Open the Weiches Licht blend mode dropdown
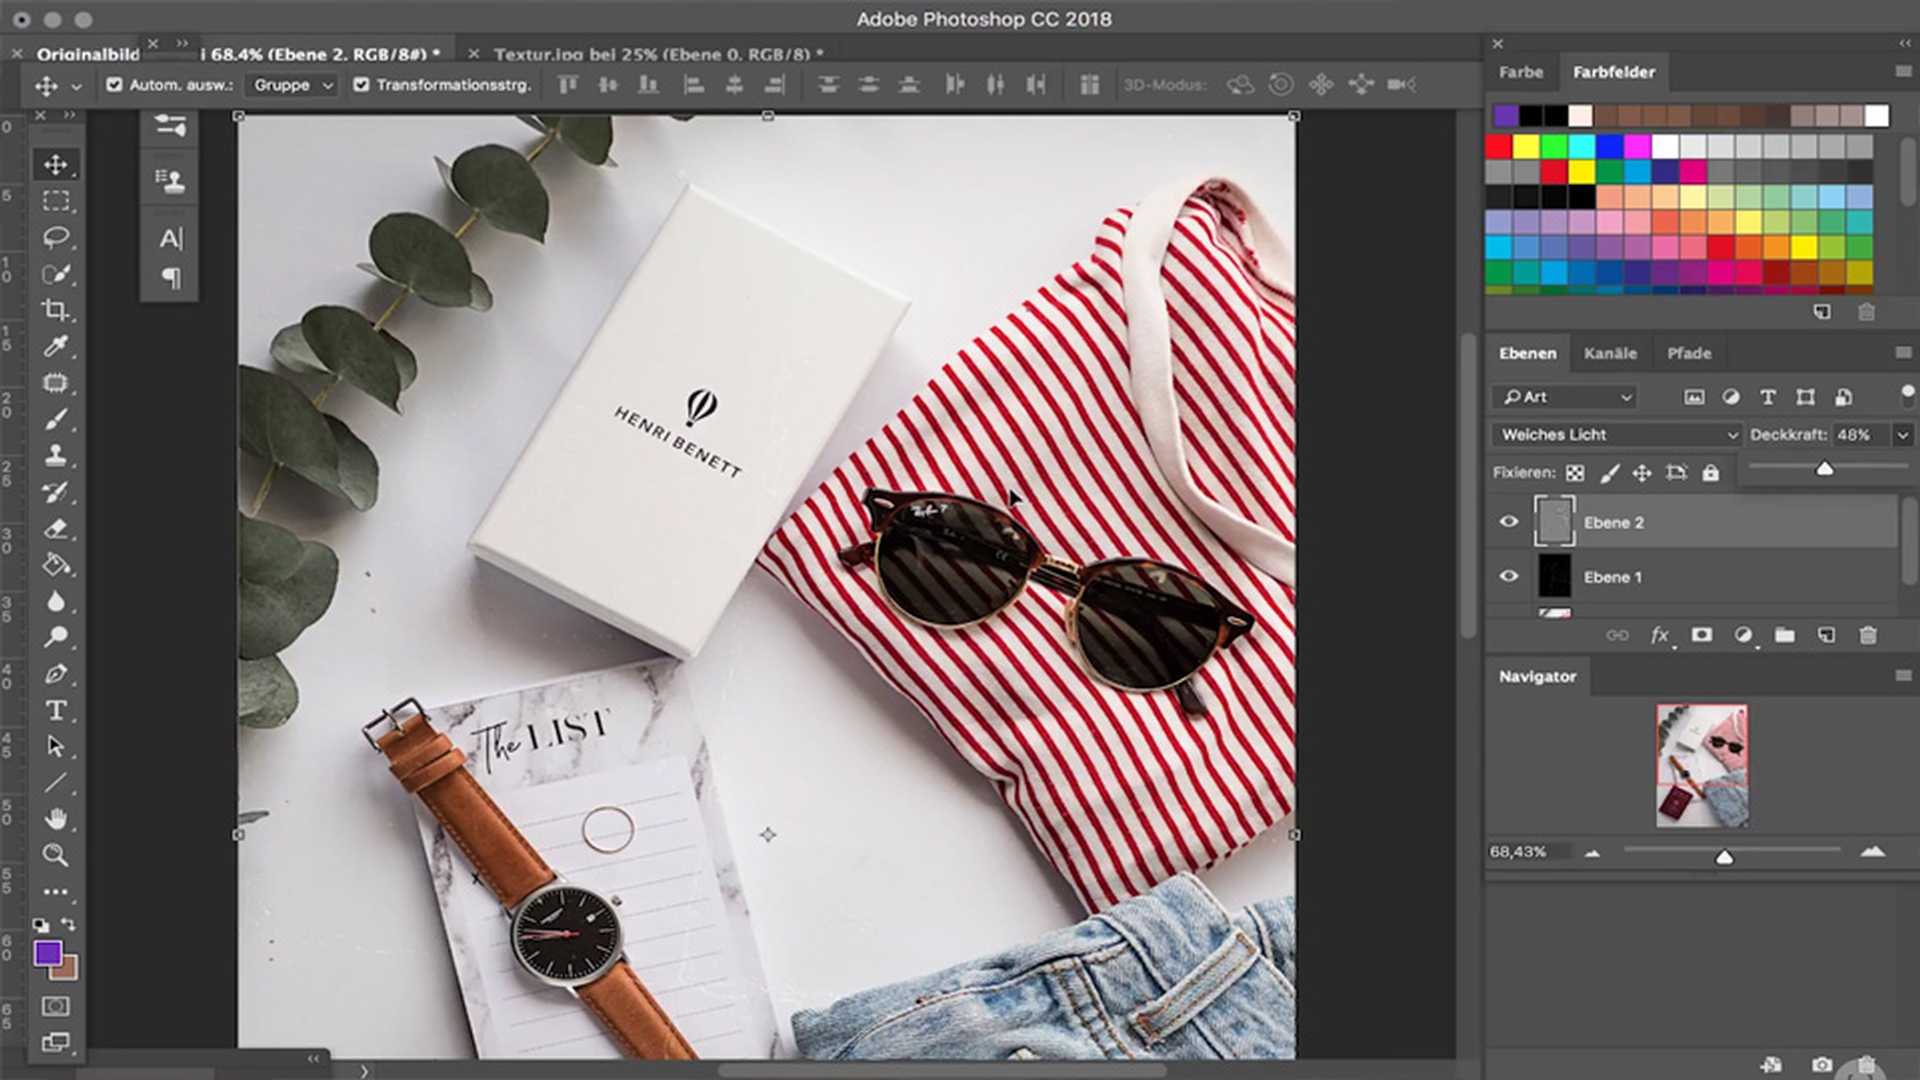The width and height of the screenshot is (1920, 1080). tap(1617, 435)
